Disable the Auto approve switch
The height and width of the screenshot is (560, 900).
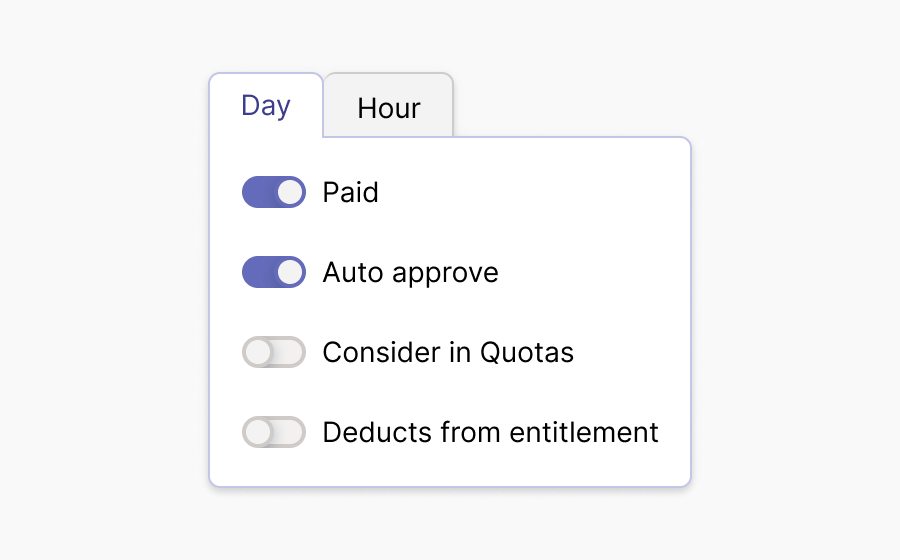coord(273,272)
